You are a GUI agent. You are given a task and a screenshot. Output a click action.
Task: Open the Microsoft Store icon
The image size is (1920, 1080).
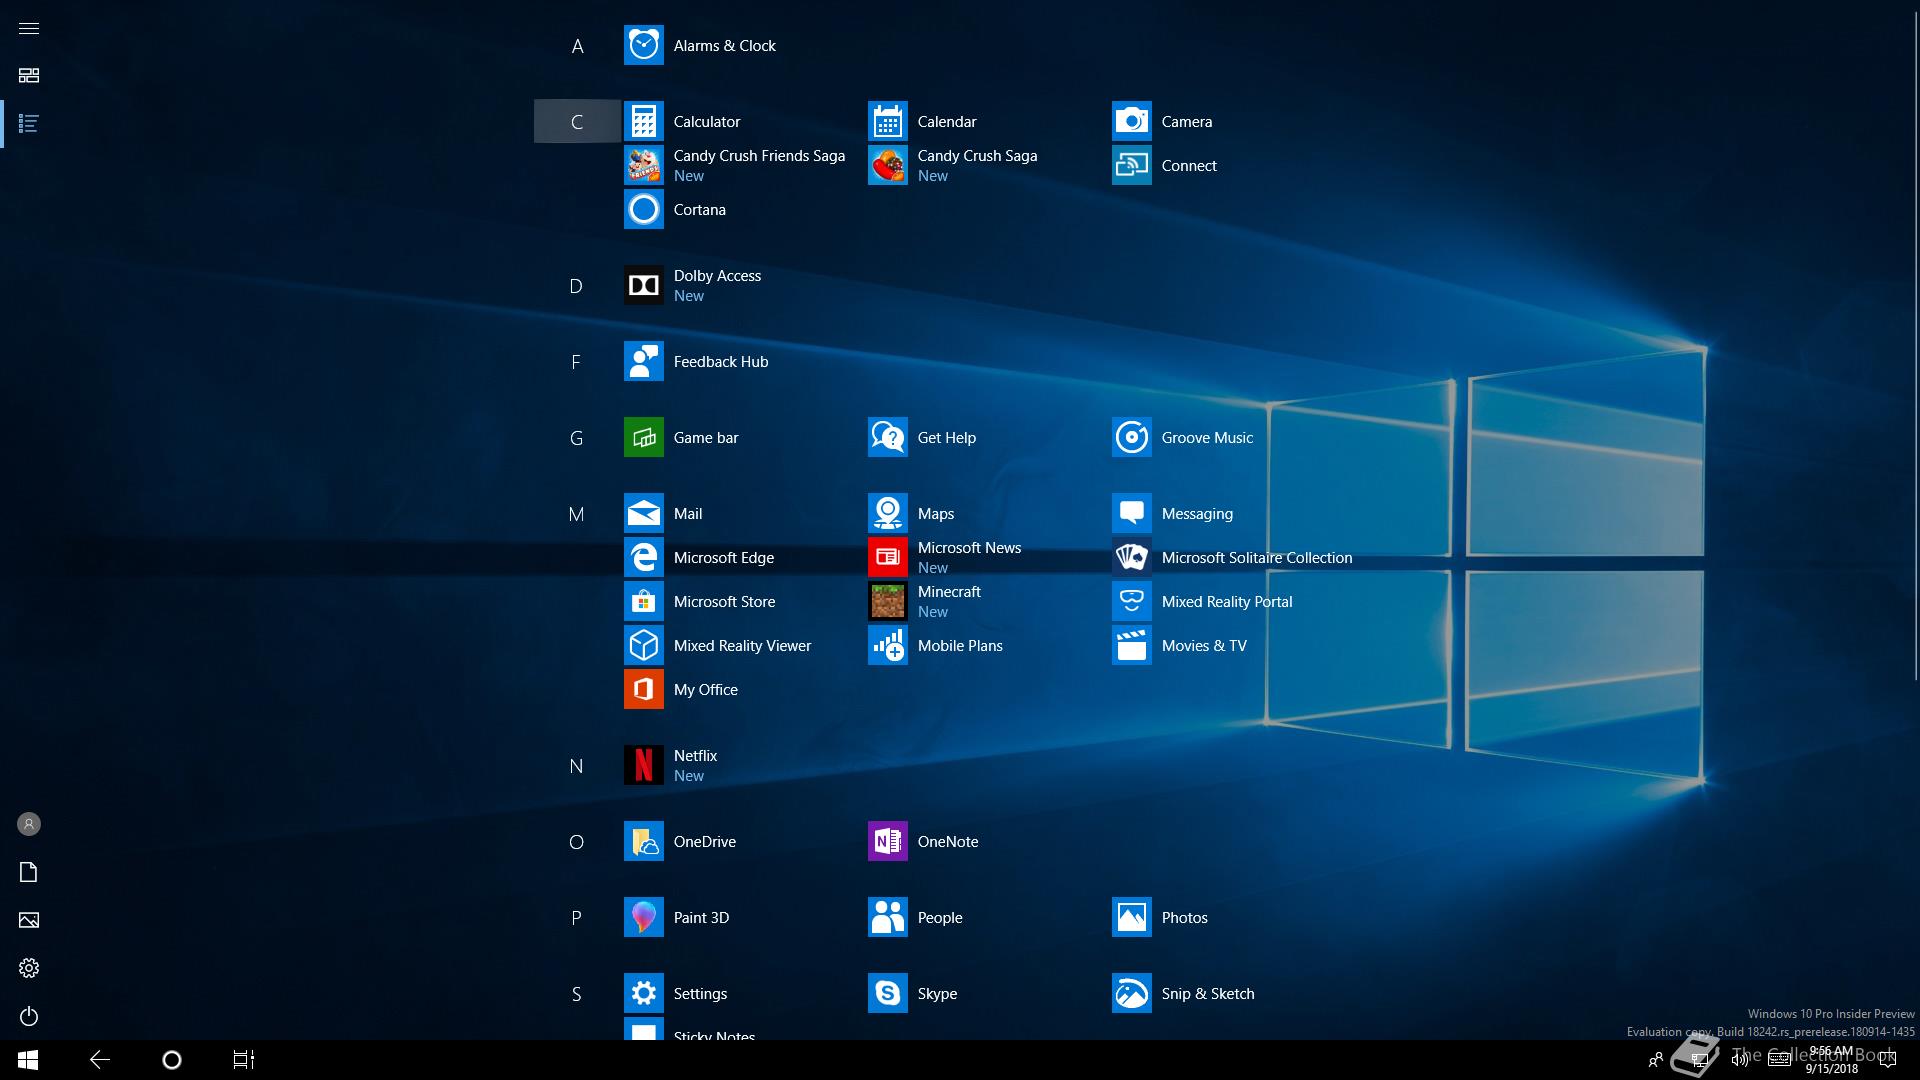643,601
